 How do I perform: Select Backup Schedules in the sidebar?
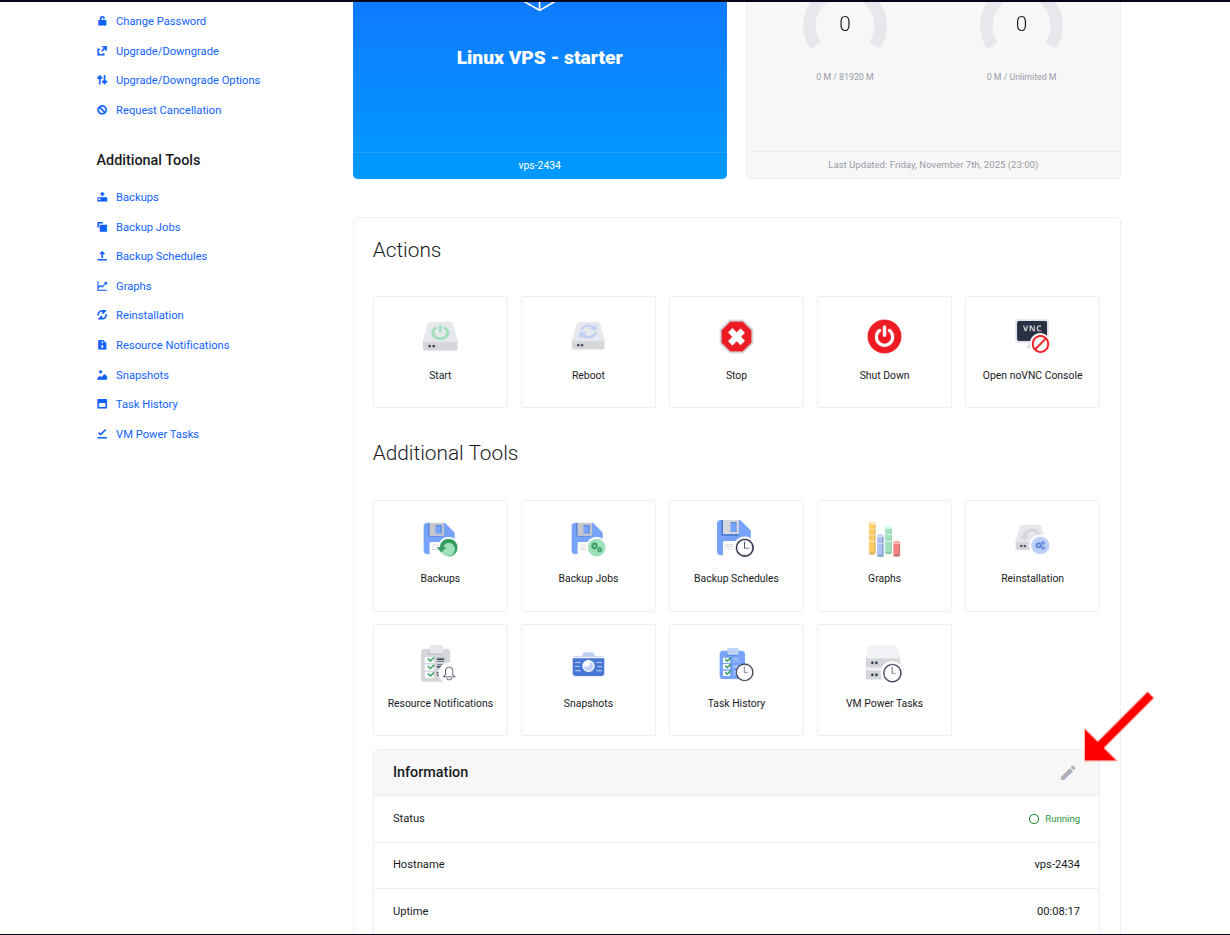(x=160, y=256)
